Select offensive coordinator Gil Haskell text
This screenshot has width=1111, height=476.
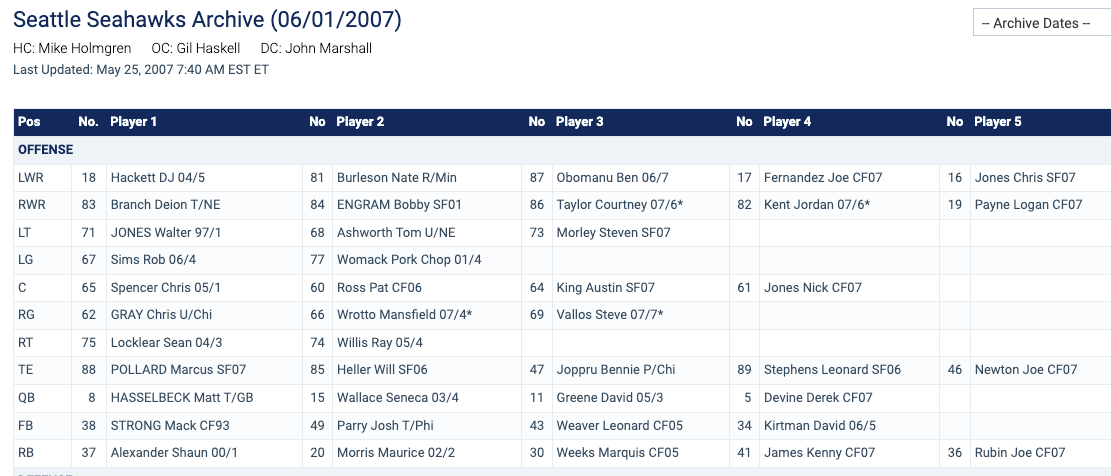point(196,49)
